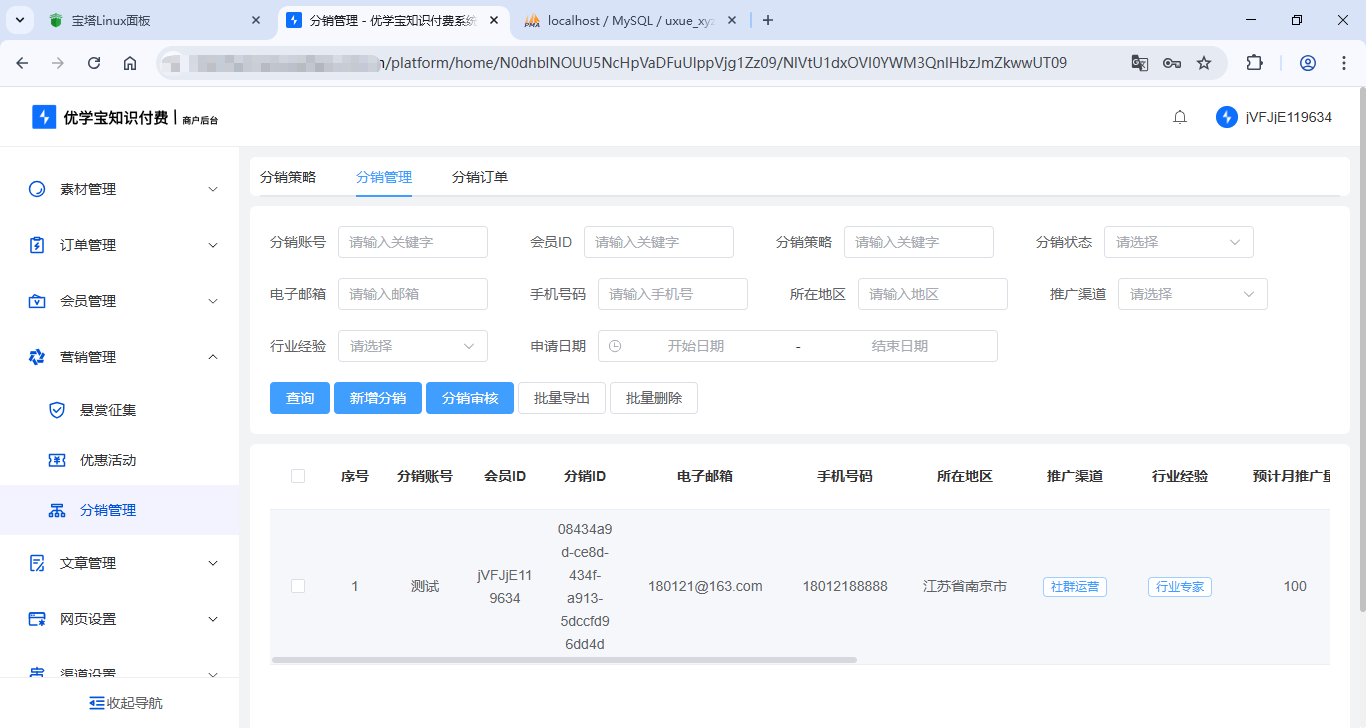Click the 优惠活动 coupon icon
This screenshot has width=1366, height=728.
(57, 460)
